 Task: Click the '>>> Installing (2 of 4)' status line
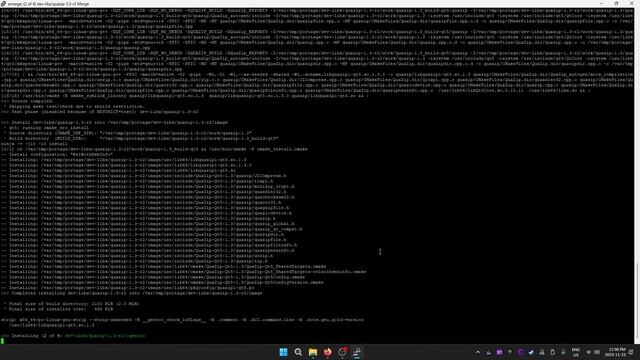click(x=73, y=336)
